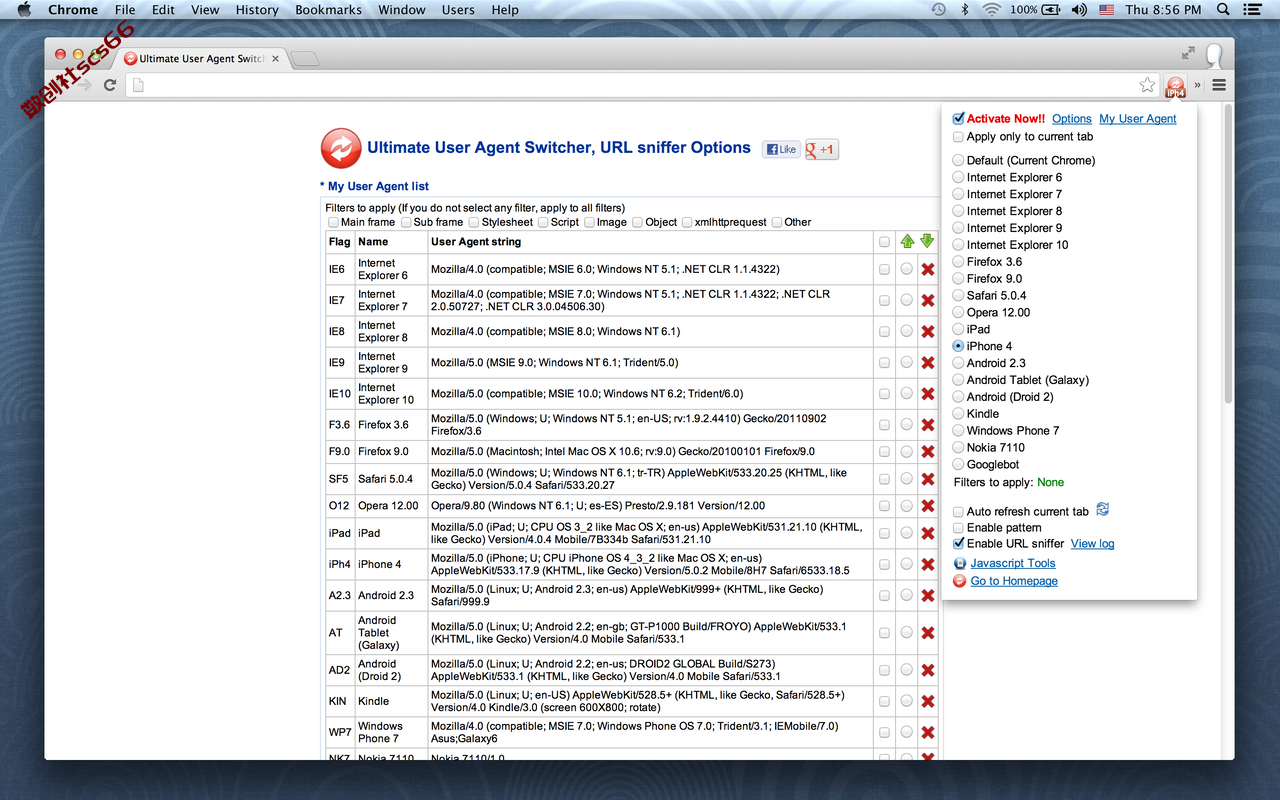Open Notification Center list icon
Screen dimensions: 1280x800
1253,9
